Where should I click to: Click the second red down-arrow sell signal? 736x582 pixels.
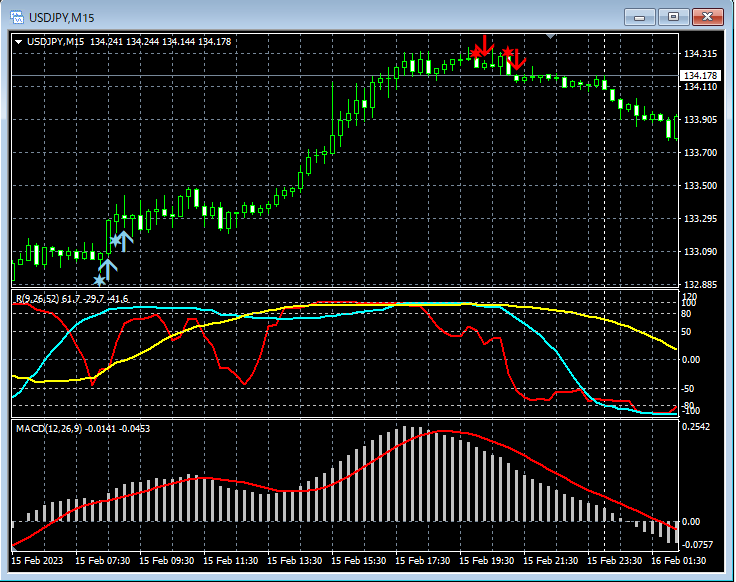click(517, 59)
